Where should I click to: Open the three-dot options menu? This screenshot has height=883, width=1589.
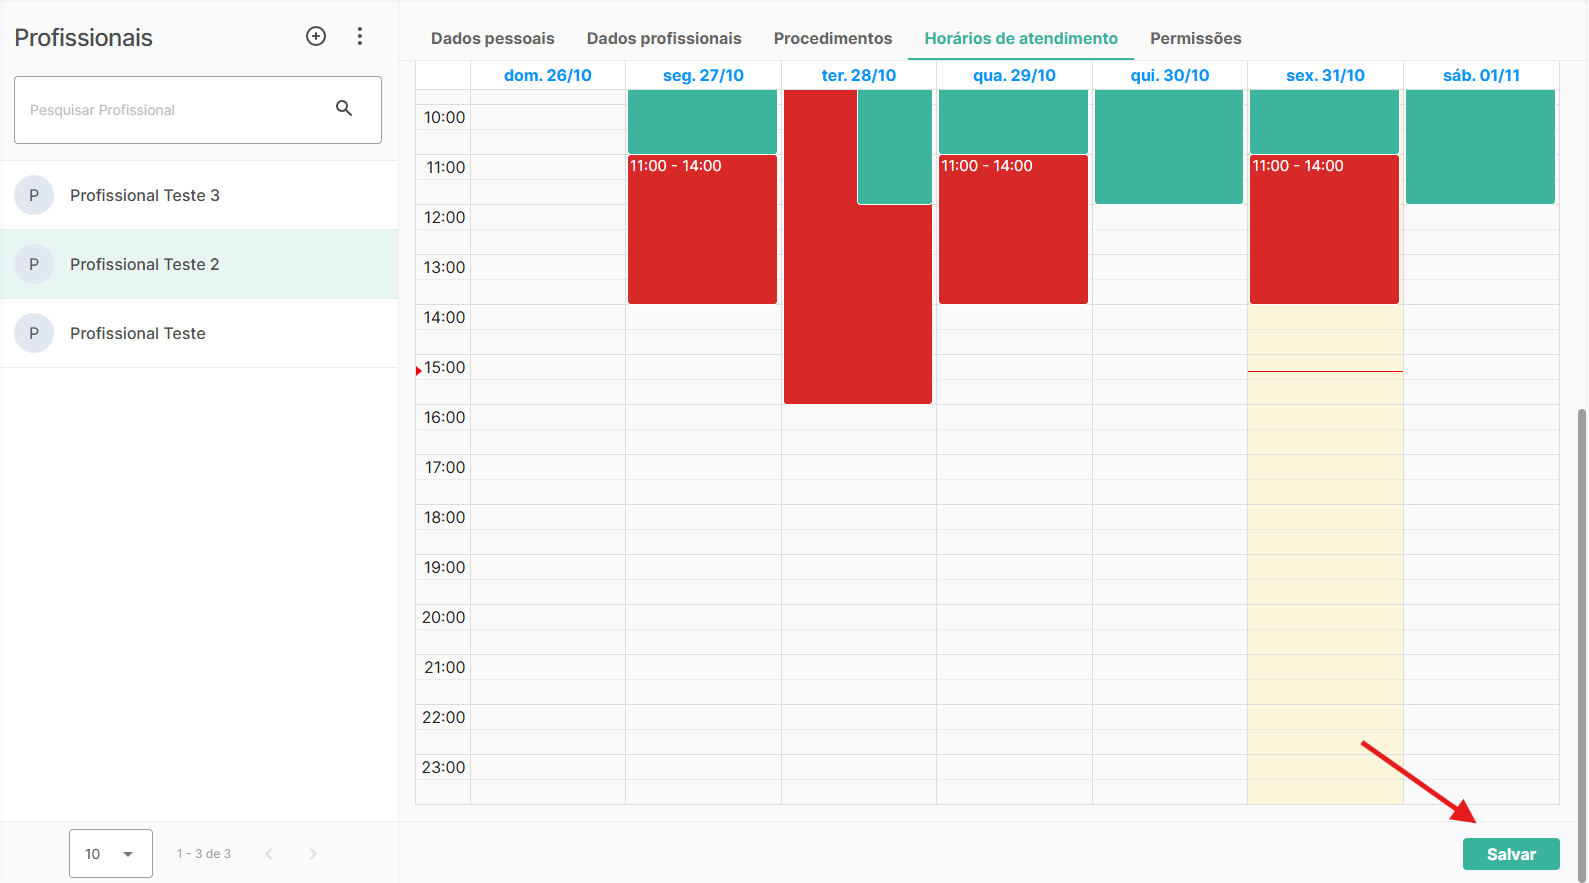pos(360,37)
